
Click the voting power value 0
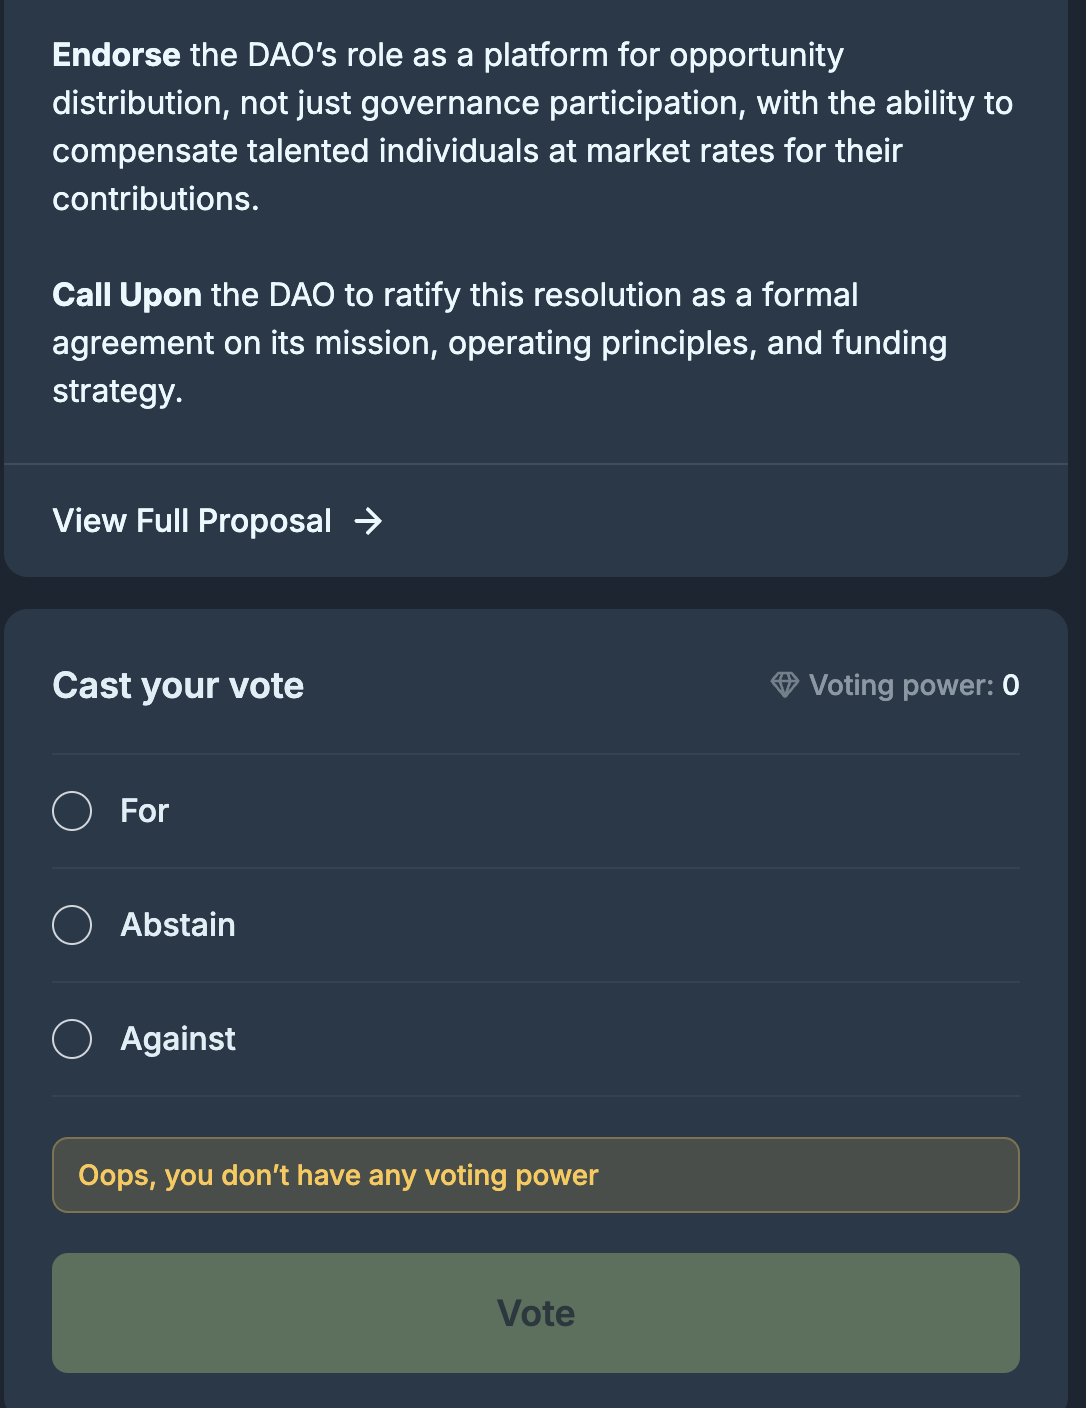tap(1011, 685)
